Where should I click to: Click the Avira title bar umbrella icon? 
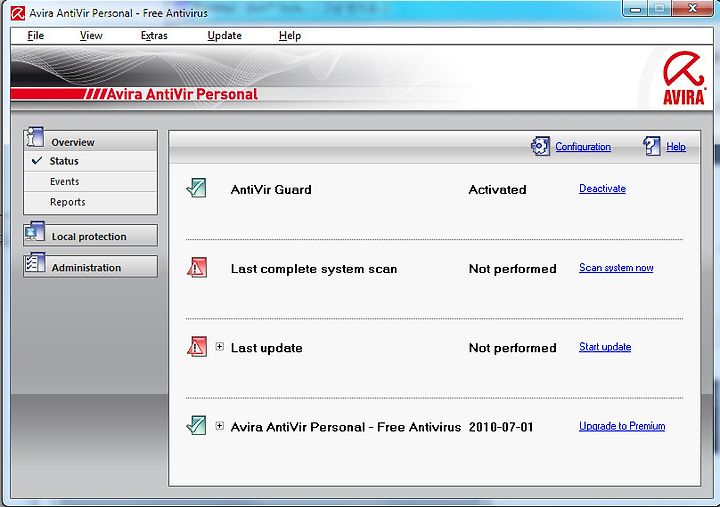coord(17,13)
